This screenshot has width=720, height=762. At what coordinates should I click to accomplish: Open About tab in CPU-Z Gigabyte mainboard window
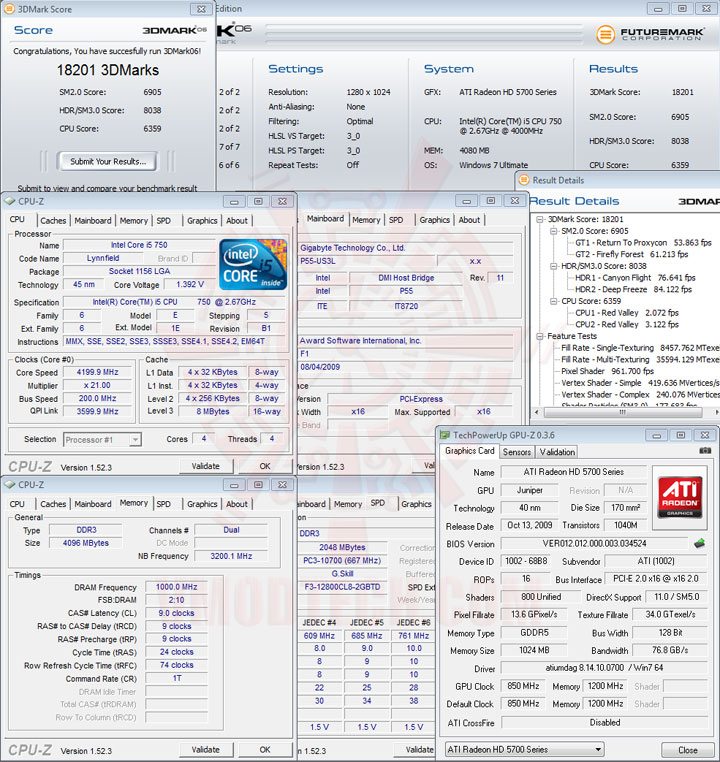point(469,220)
